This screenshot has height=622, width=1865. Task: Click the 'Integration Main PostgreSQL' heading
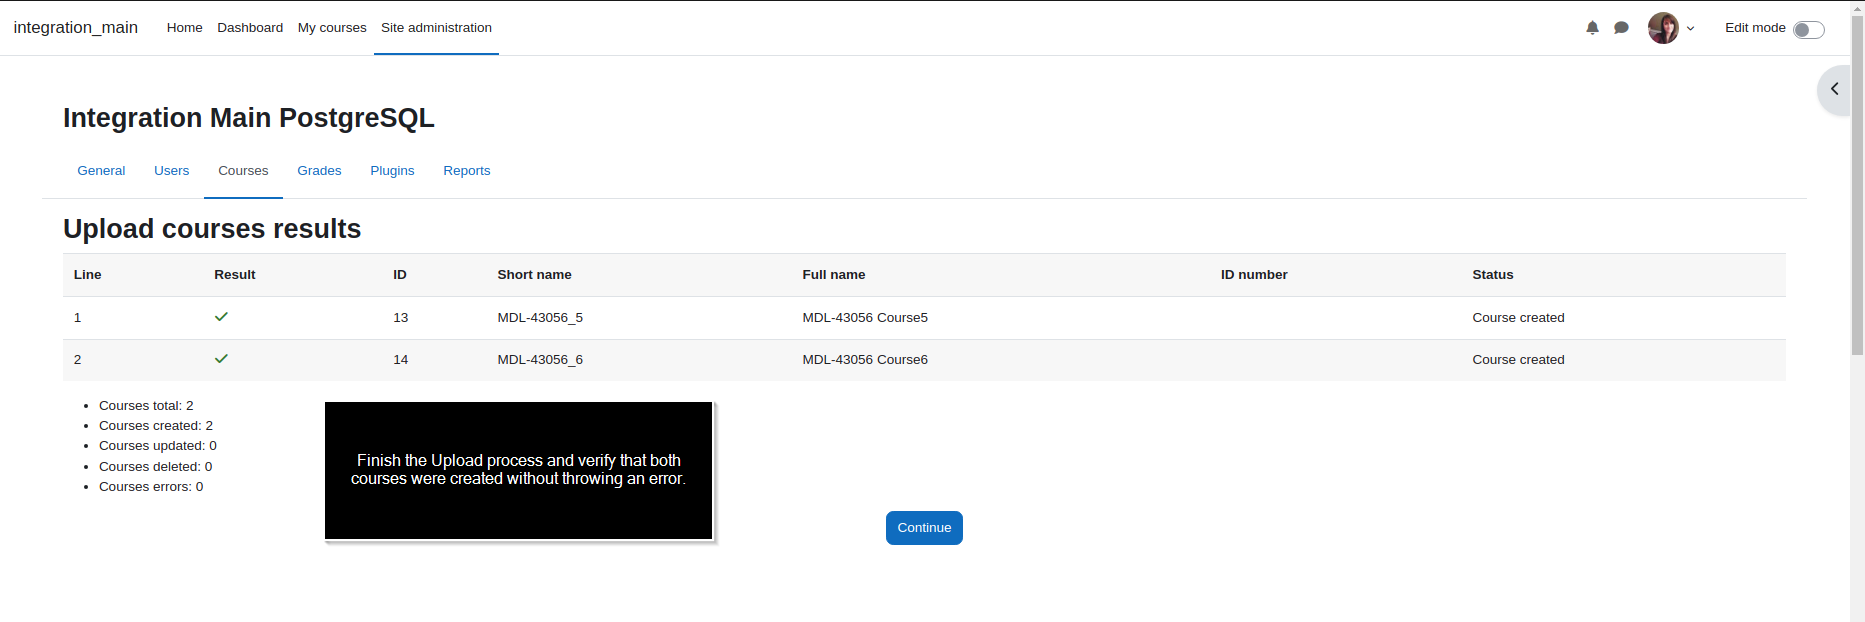249,118
